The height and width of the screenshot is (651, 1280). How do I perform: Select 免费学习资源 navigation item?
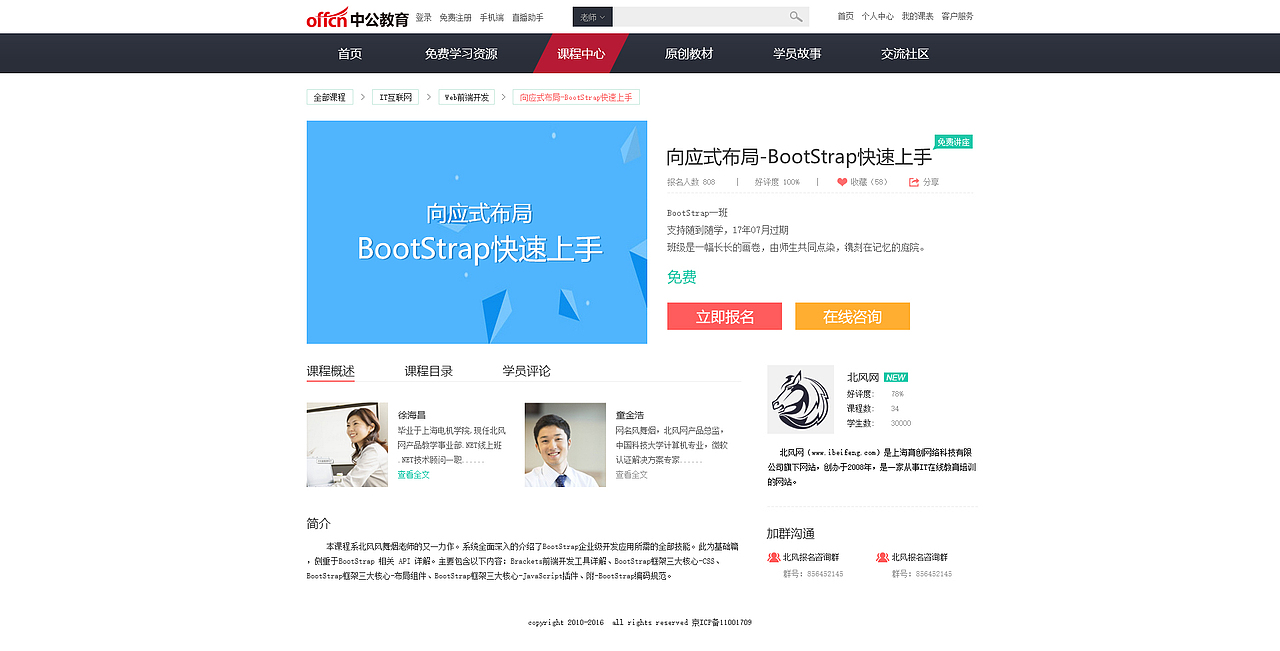point(461,54)
